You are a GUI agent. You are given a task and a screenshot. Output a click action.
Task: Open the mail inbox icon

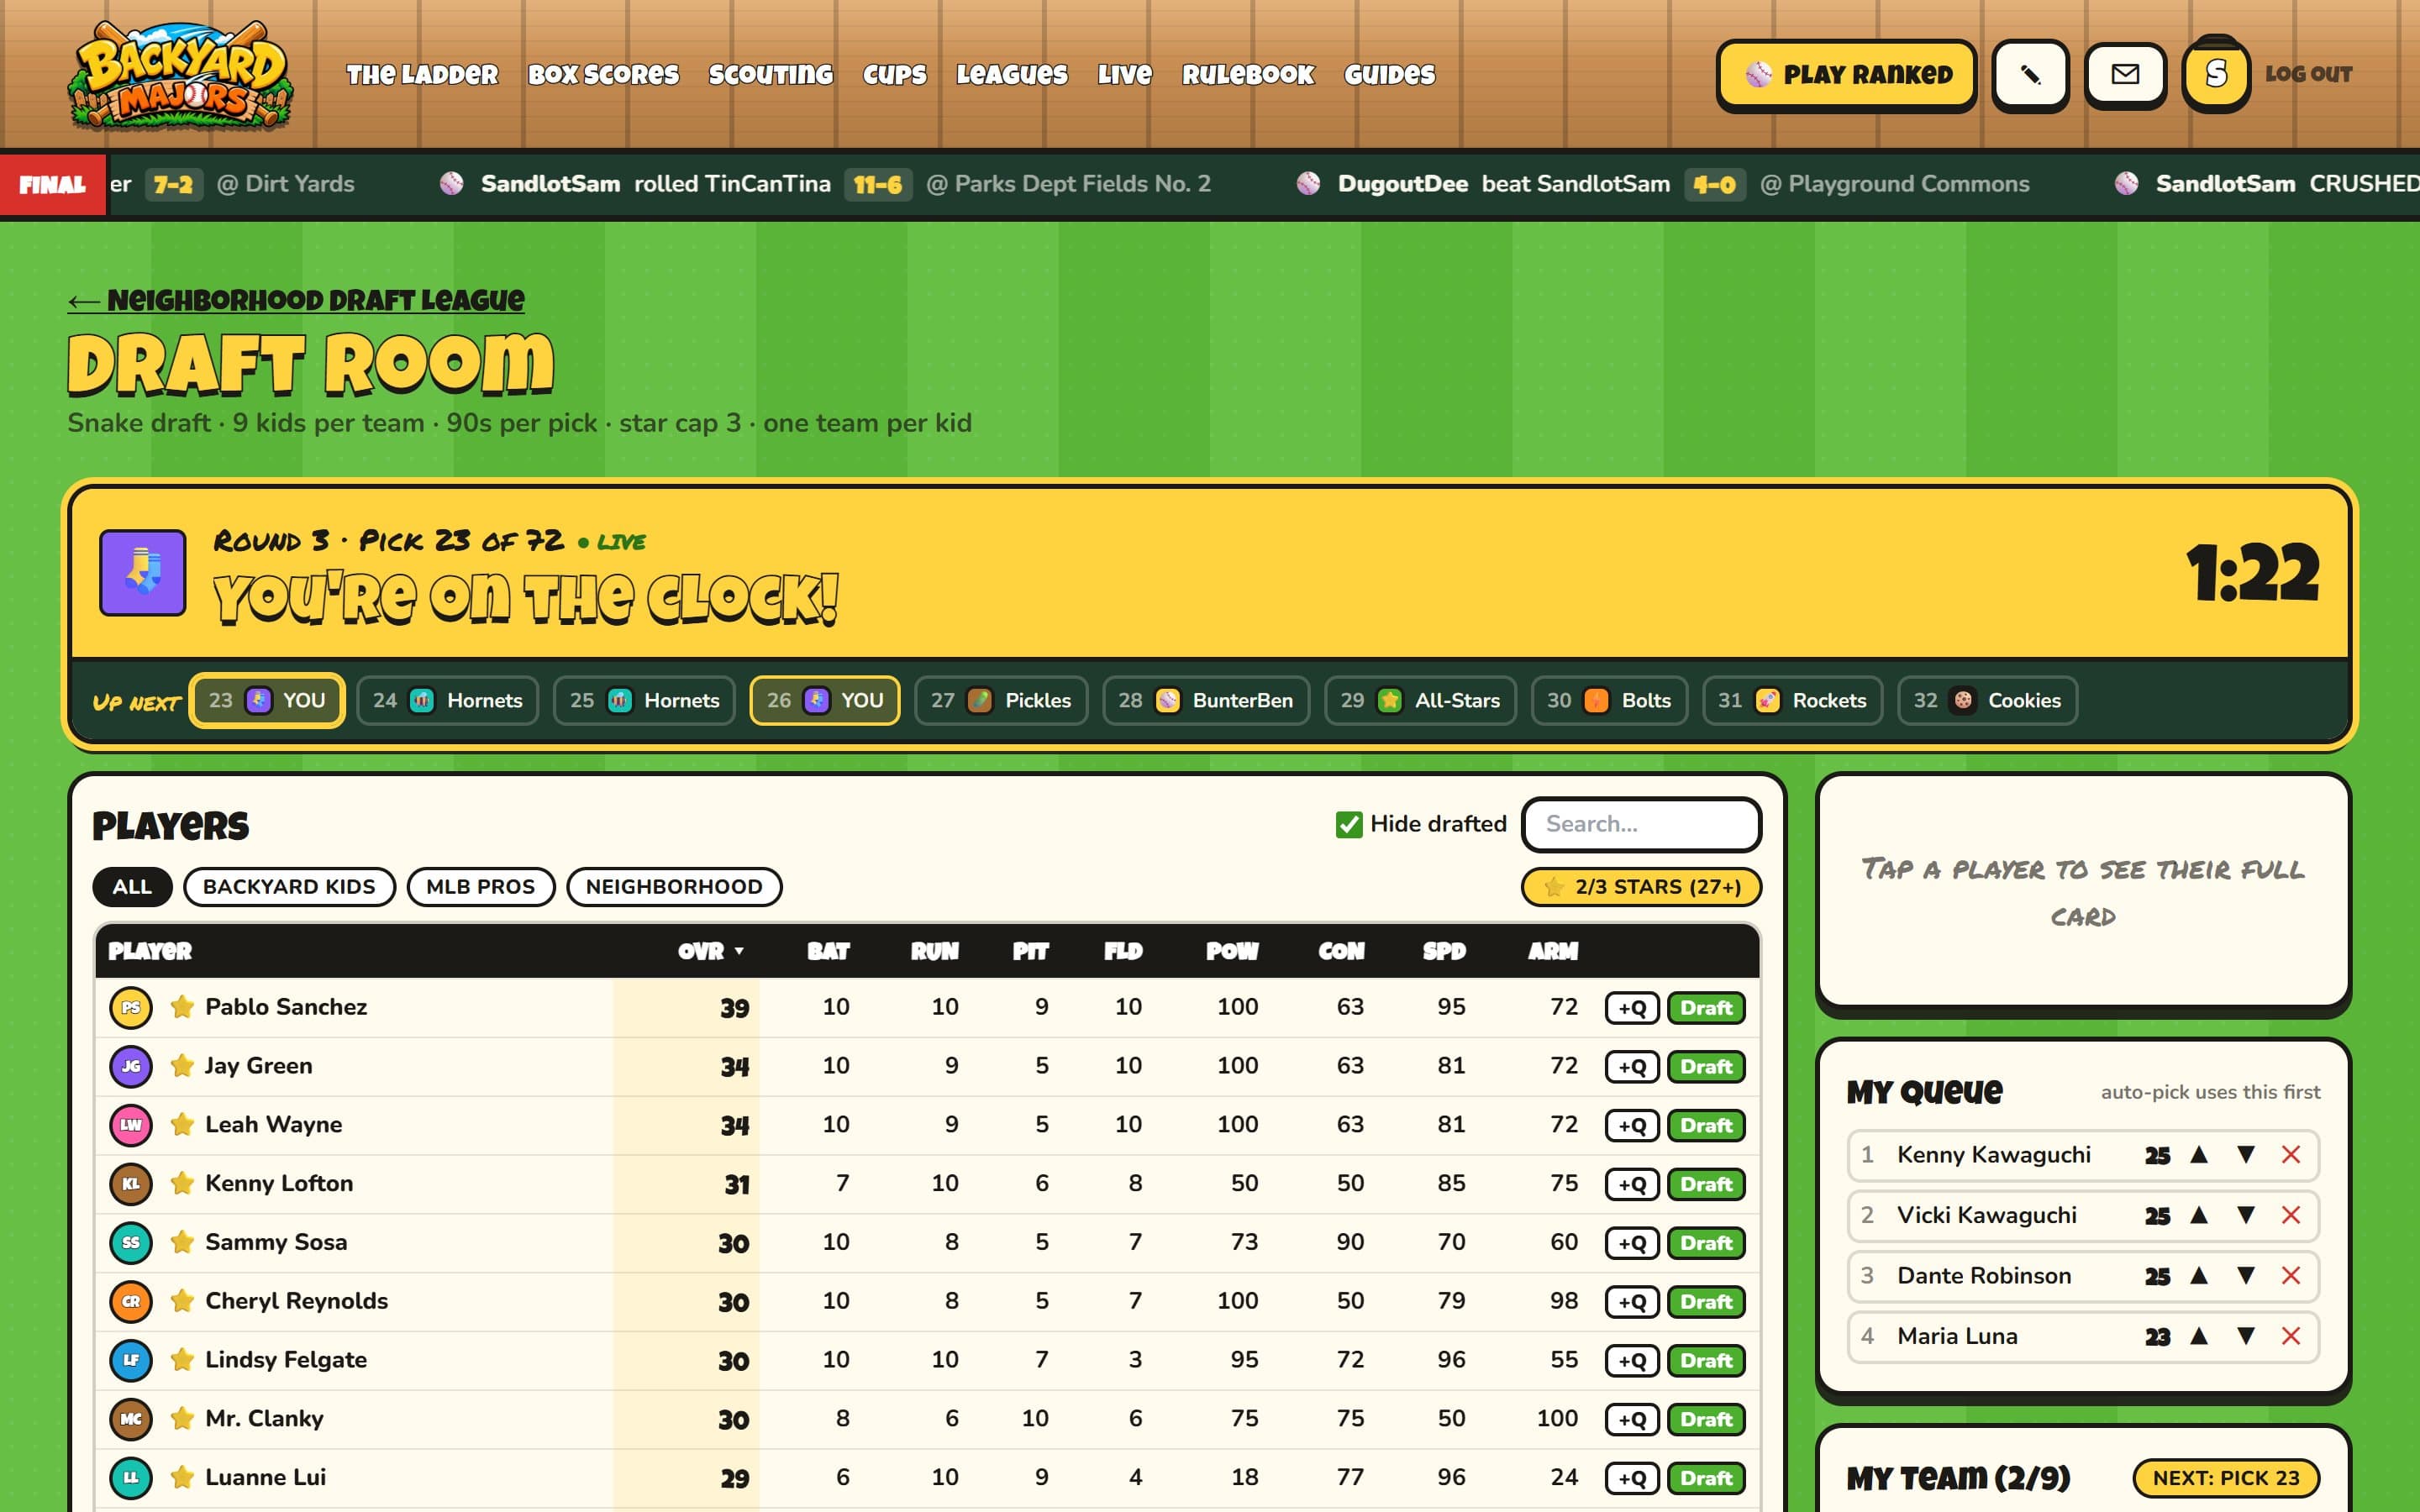pos(2125,75)
